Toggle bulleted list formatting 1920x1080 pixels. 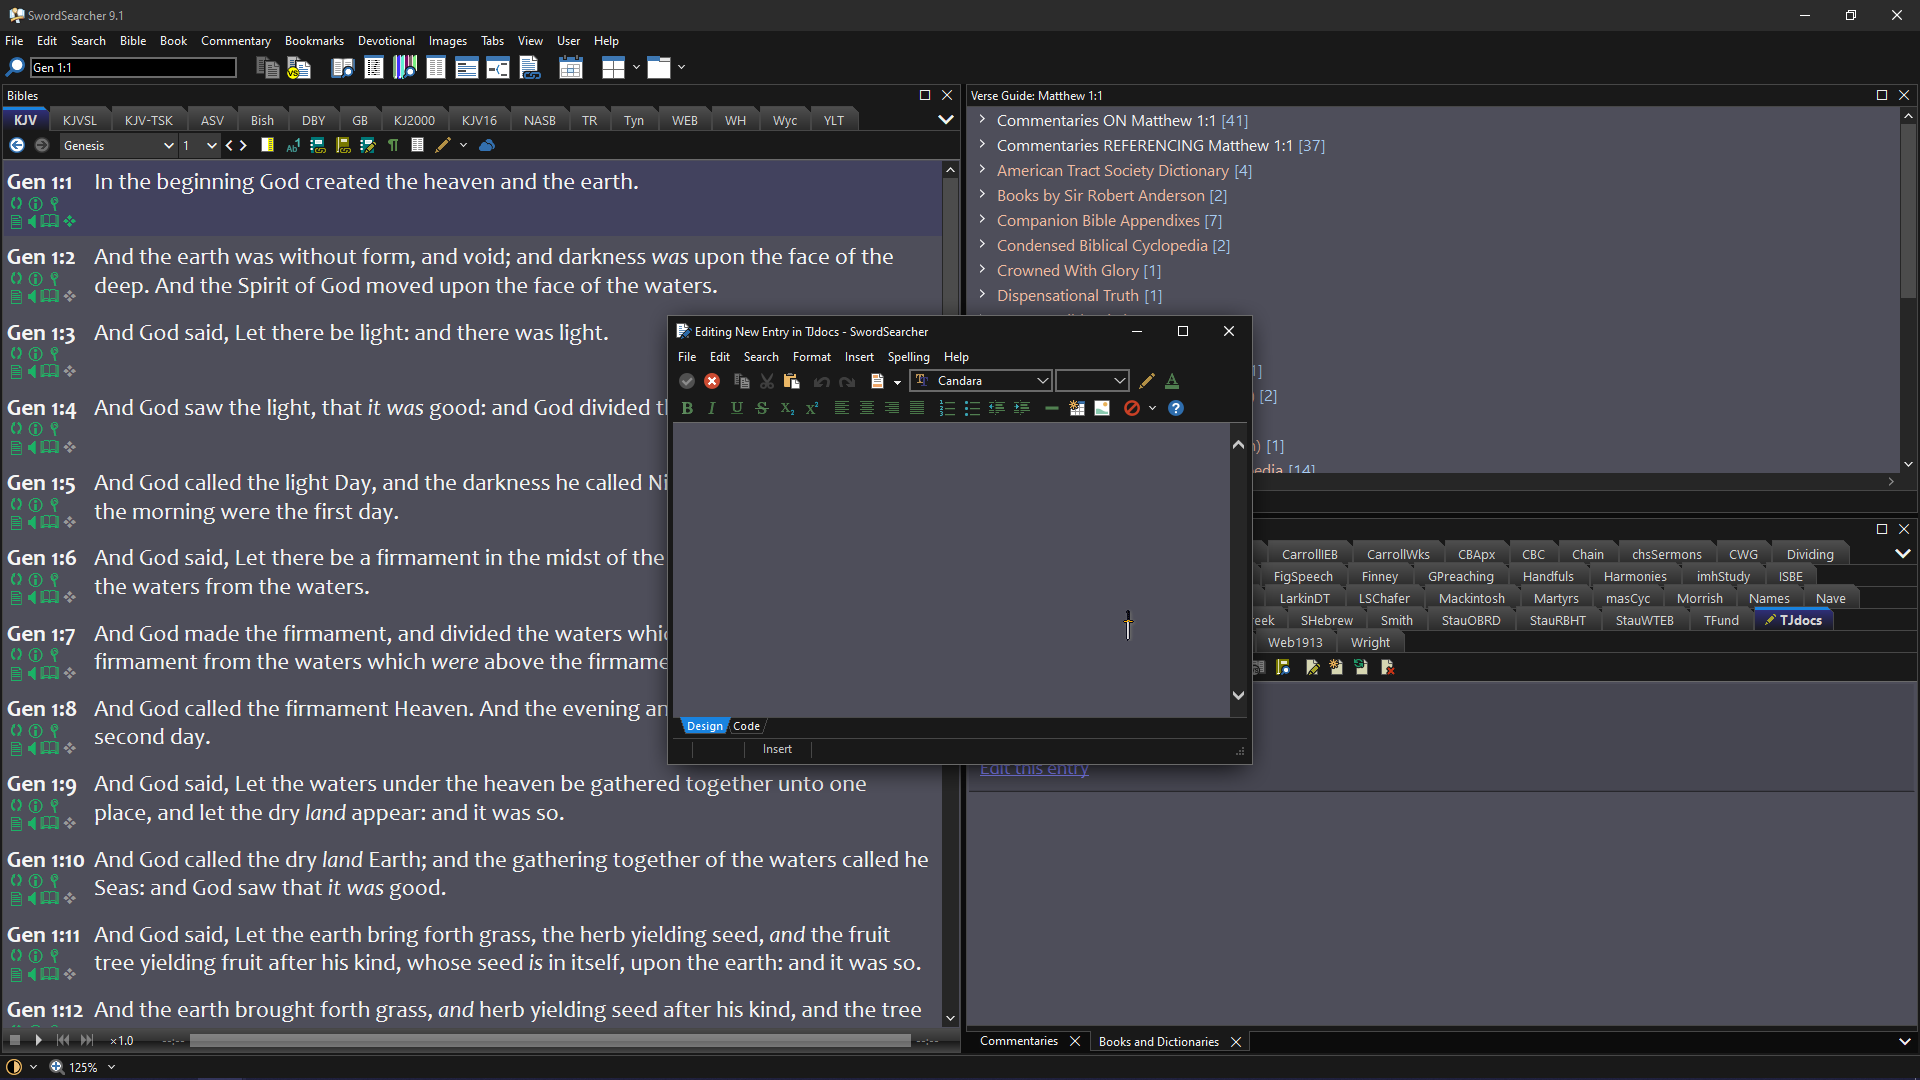972,407
